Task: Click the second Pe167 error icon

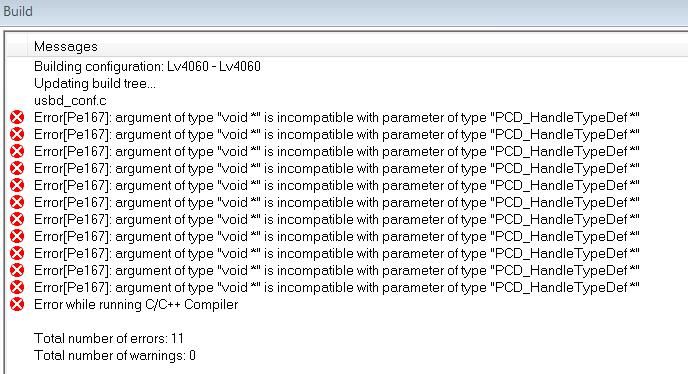Action: pyautogui.click(x=17, y=134)
